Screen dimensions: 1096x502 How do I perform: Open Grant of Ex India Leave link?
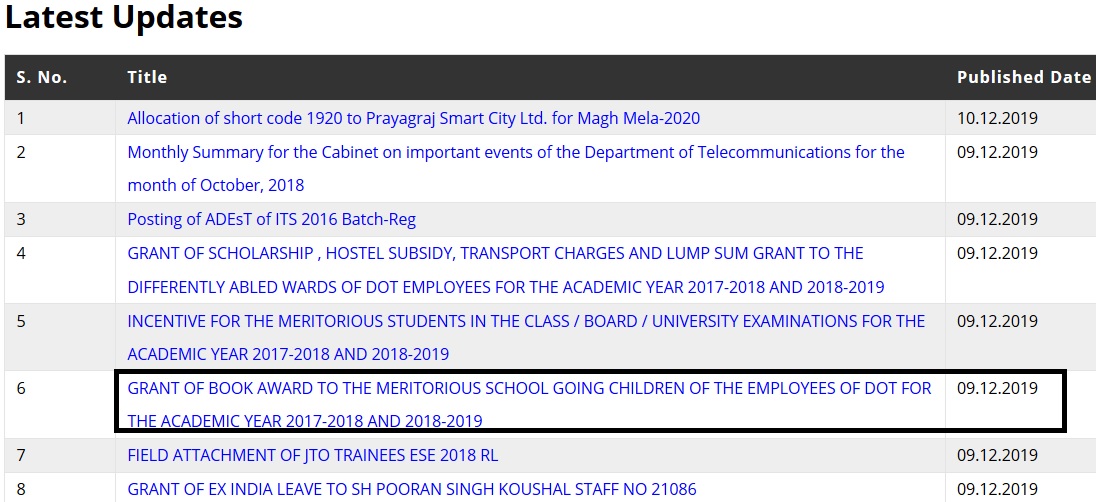411,489
